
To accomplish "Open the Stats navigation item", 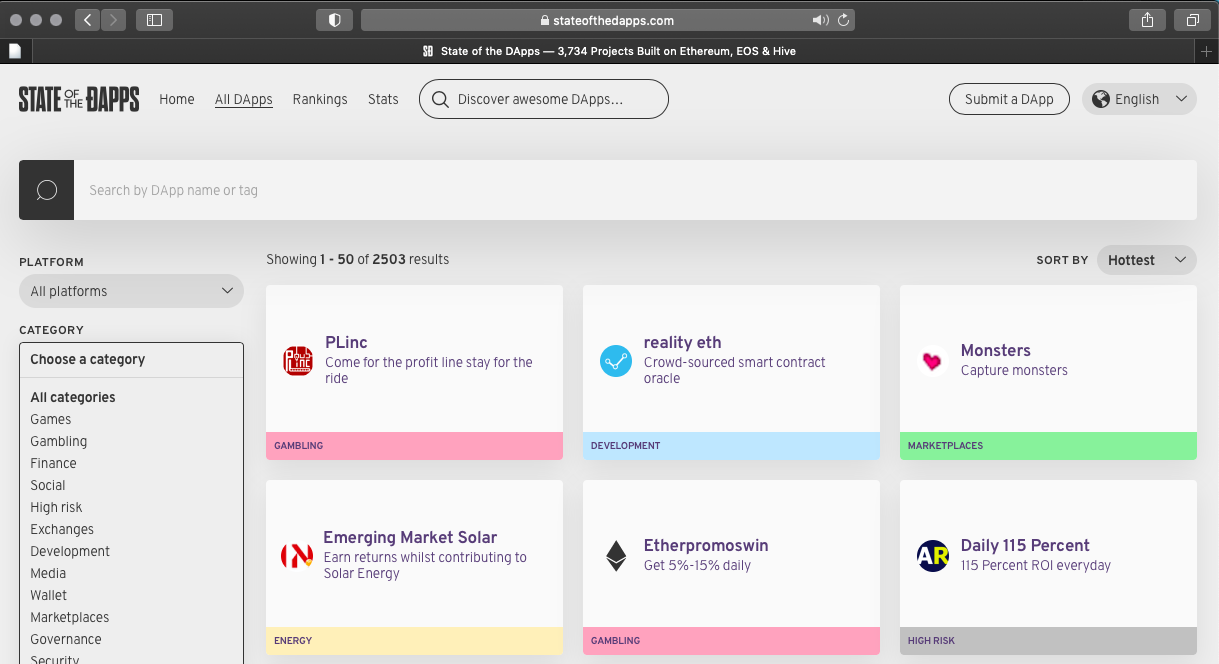I will pyautogui.click(x=383, y=99).
